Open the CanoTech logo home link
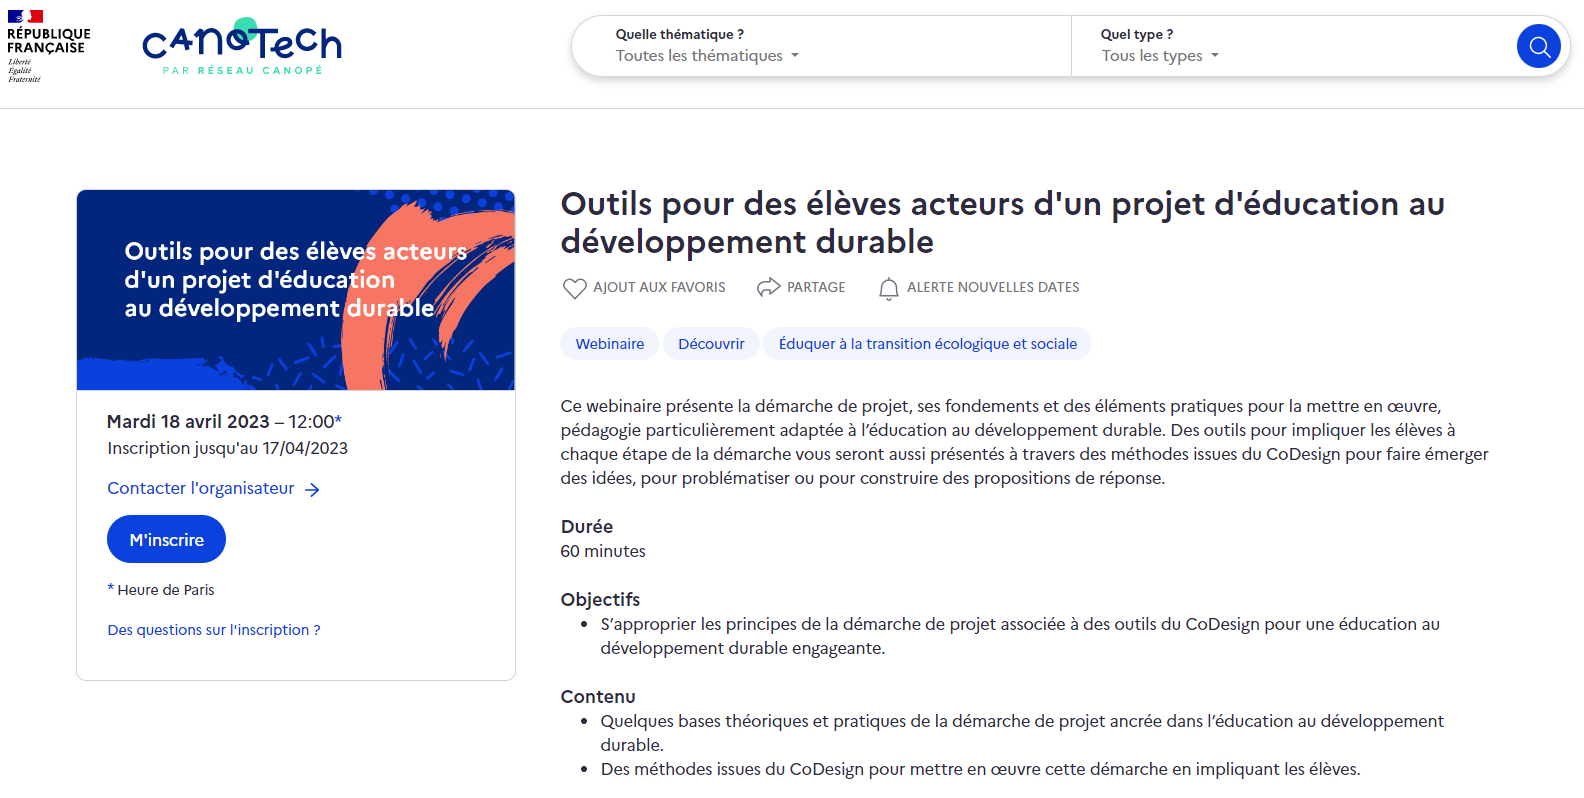This screenshot has width=1584, height=798. (242, 46)
